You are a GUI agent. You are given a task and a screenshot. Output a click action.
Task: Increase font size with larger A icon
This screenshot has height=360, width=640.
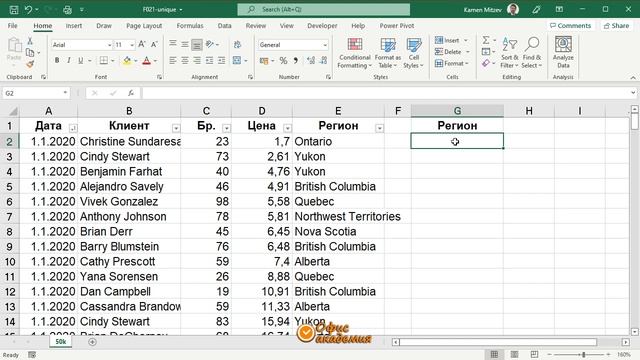(142, 44)
